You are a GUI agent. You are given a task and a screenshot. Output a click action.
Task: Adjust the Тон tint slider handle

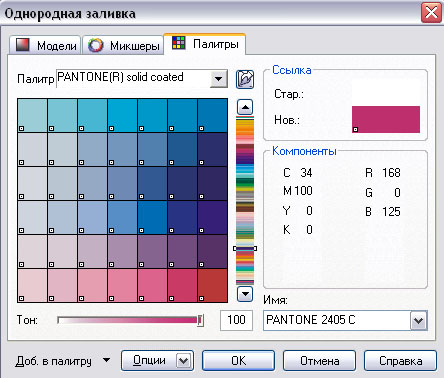[x=200, y=320]
